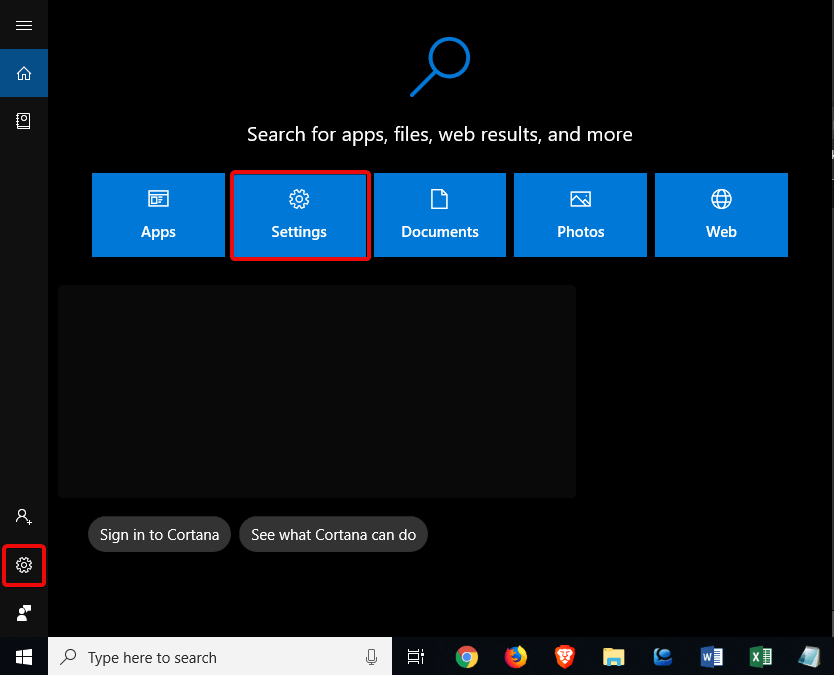Select the Settings search filter

click(298, 215)
